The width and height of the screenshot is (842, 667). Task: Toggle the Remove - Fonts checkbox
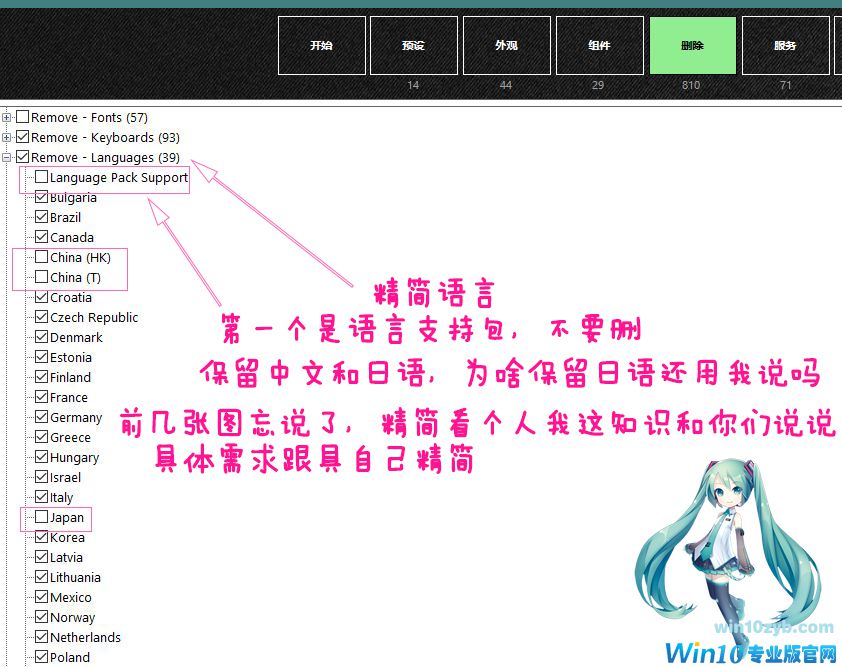[x=23, y=118]
